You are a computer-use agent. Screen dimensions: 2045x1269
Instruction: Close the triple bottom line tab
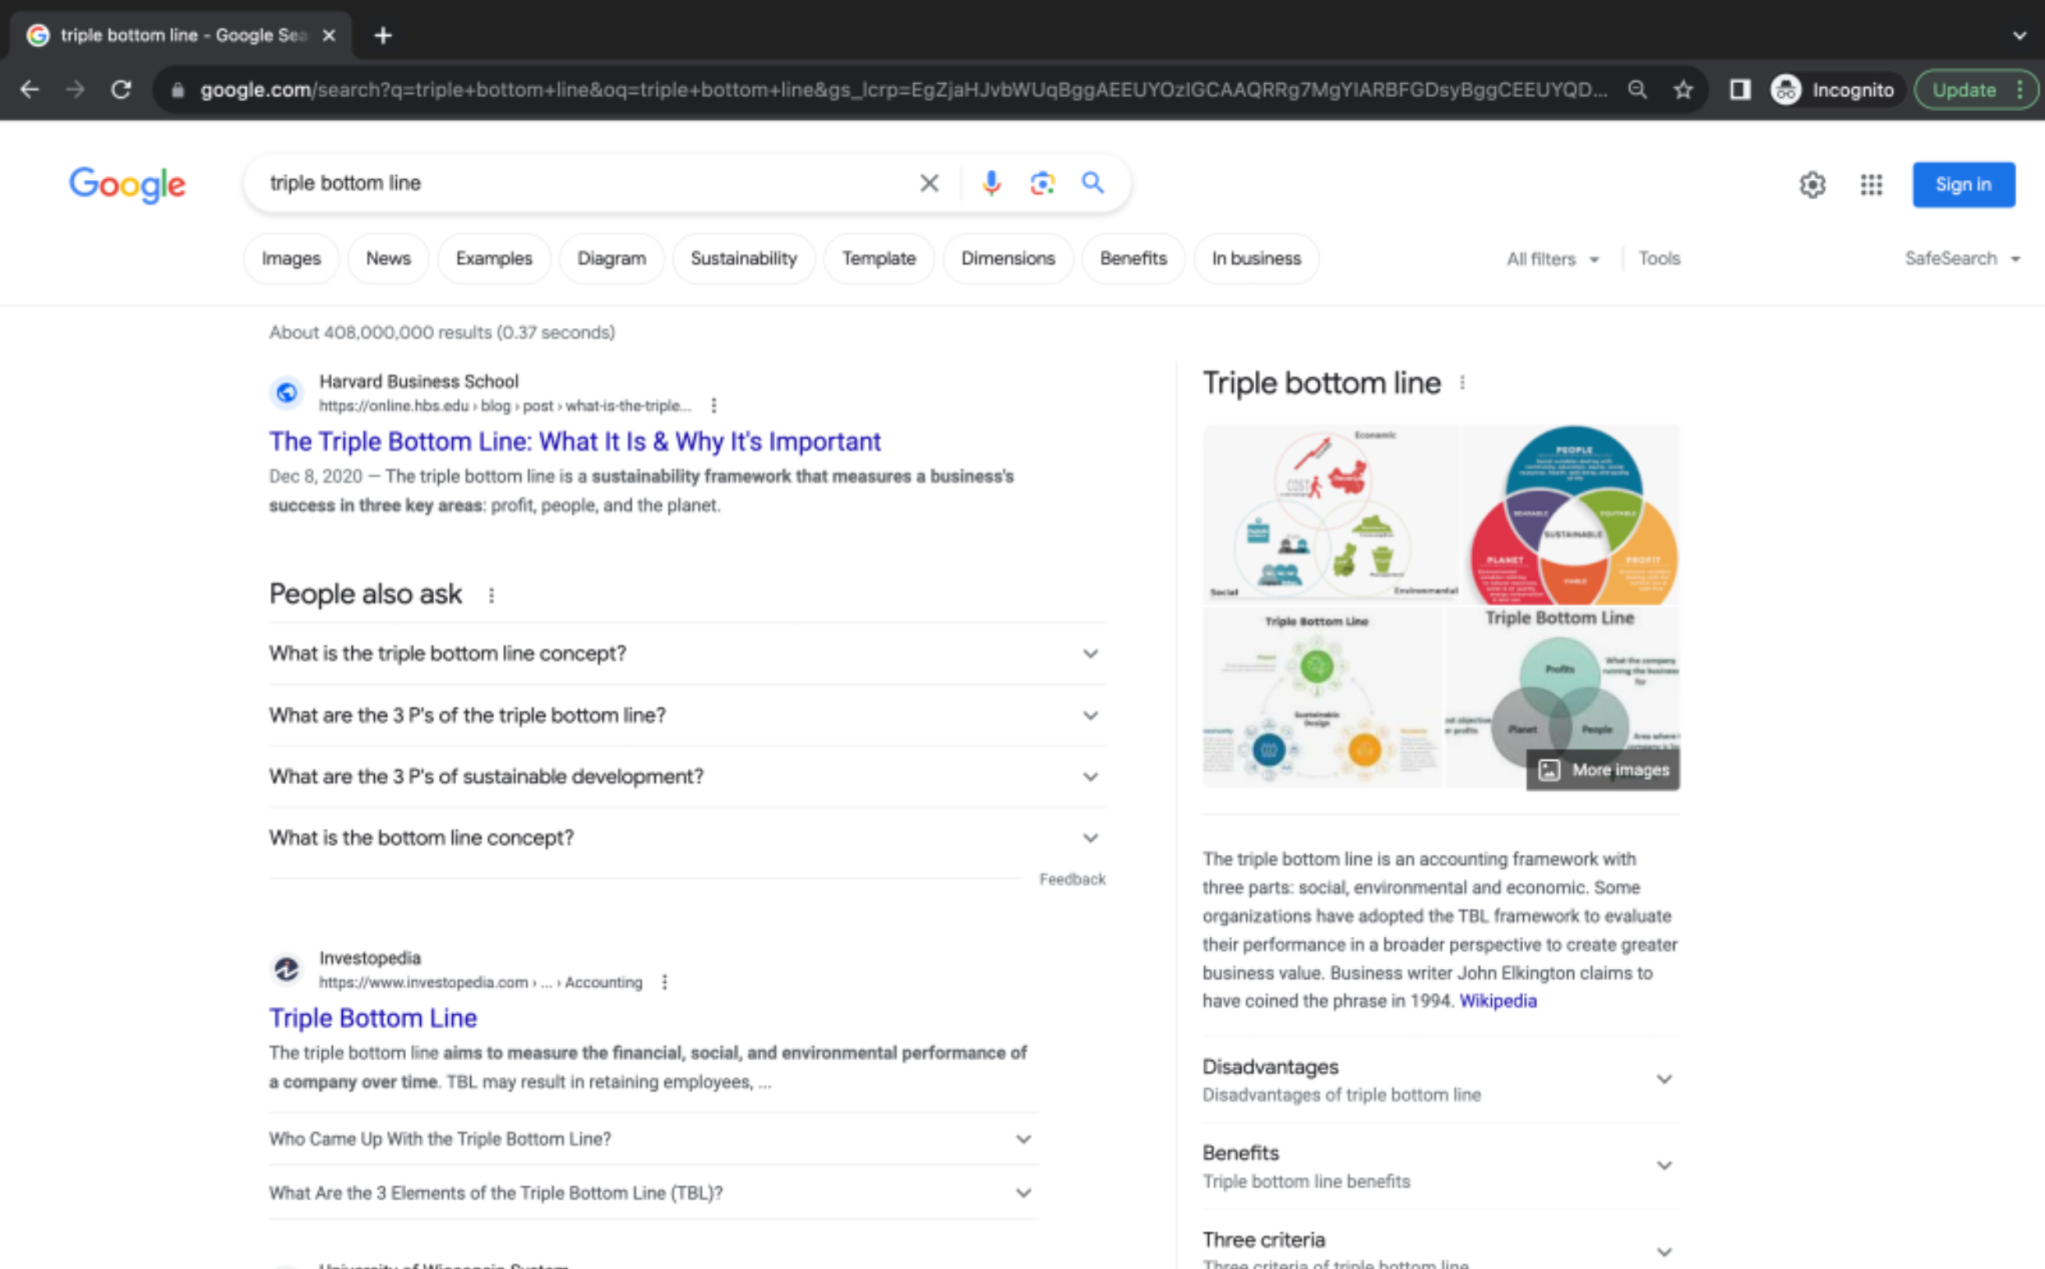(329, 35)
